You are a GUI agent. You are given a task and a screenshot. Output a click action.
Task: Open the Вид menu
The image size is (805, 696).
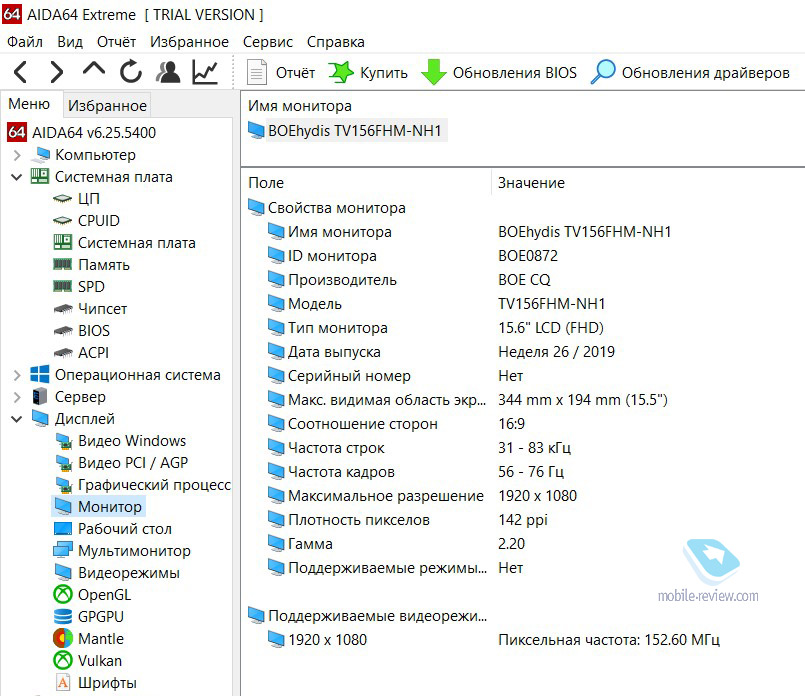(x=70, y=42)
